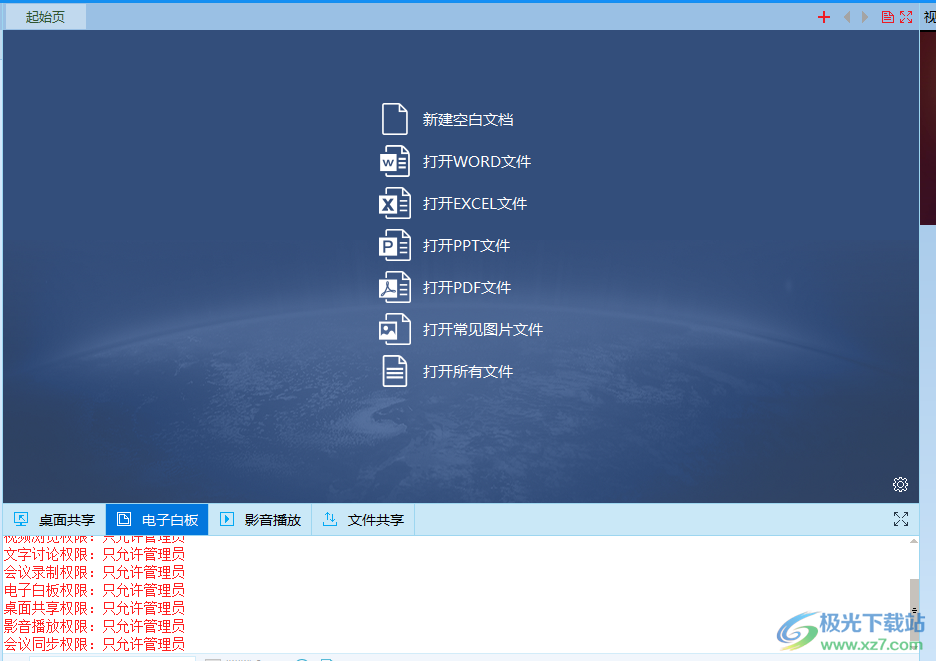Click the red plus to add whiteboard page

tap(823, 16)
